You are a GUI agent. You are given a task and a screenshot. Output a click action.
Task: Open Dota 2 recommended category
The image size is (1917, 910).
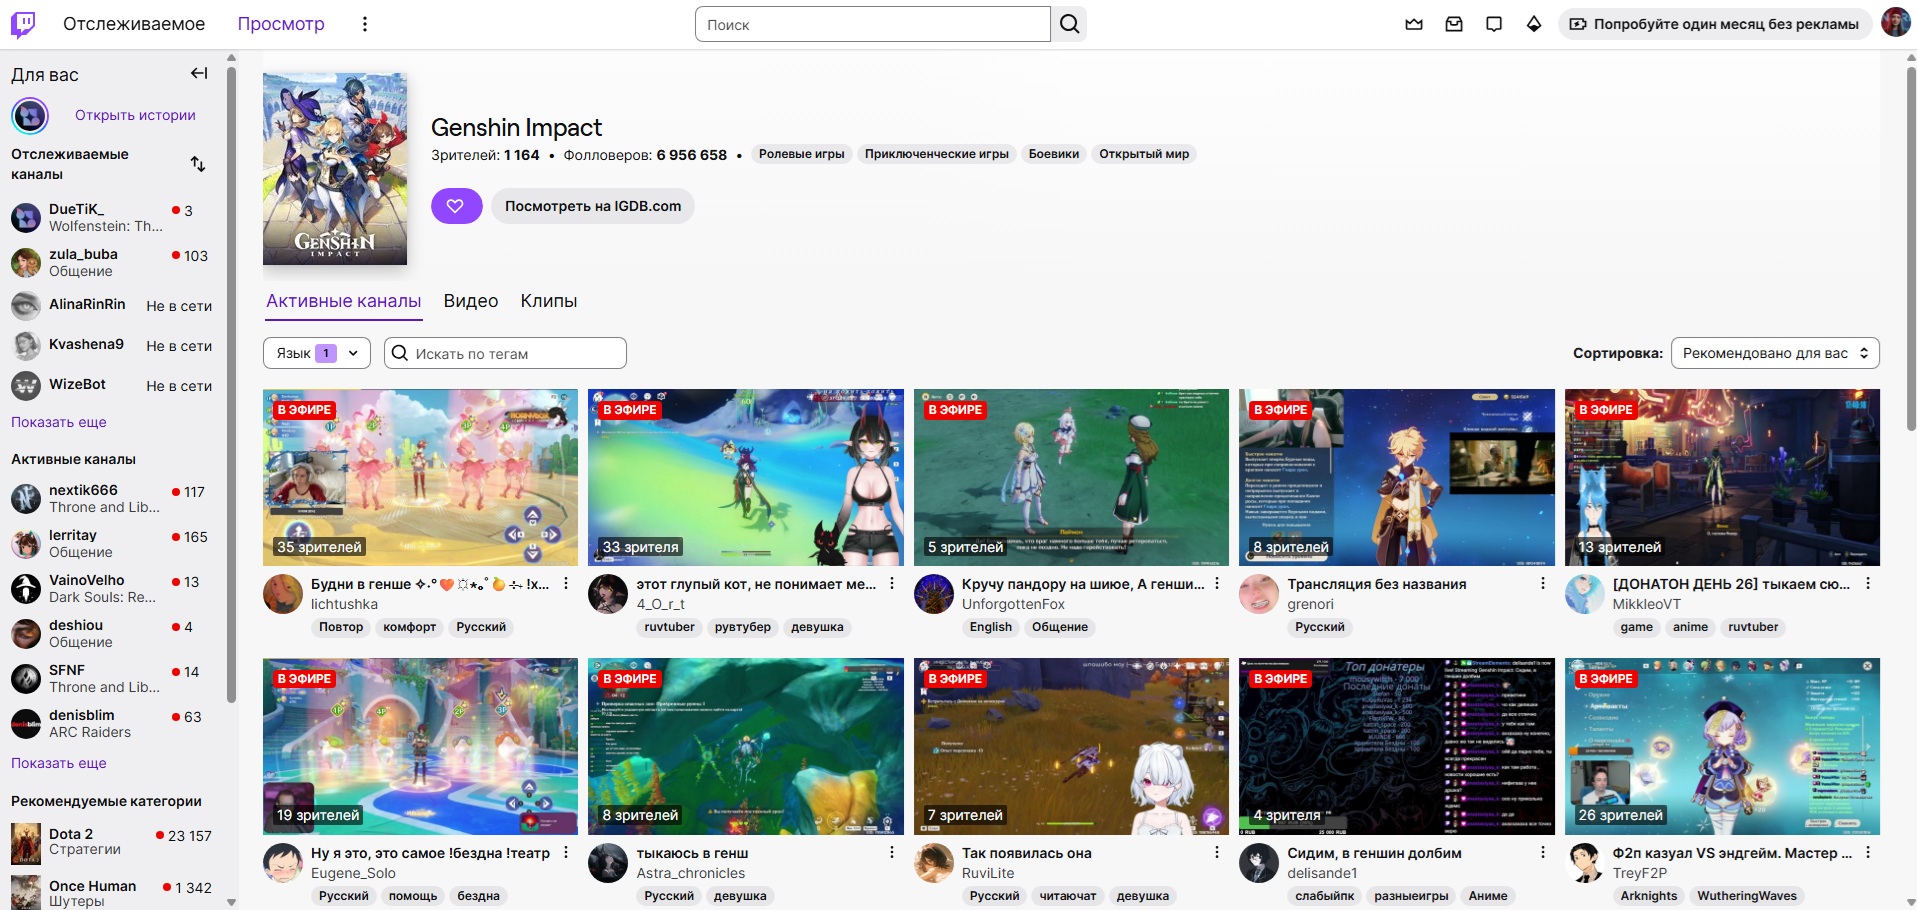[111, 843]
